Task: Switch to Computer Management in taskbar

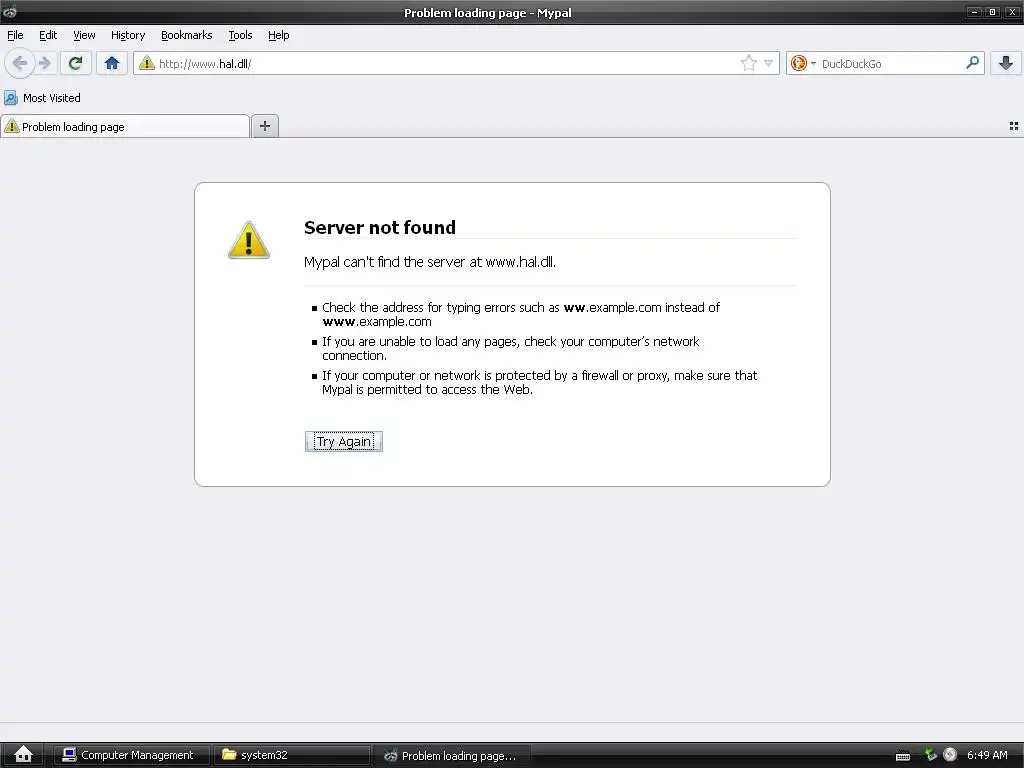Action: pos(131,755)
